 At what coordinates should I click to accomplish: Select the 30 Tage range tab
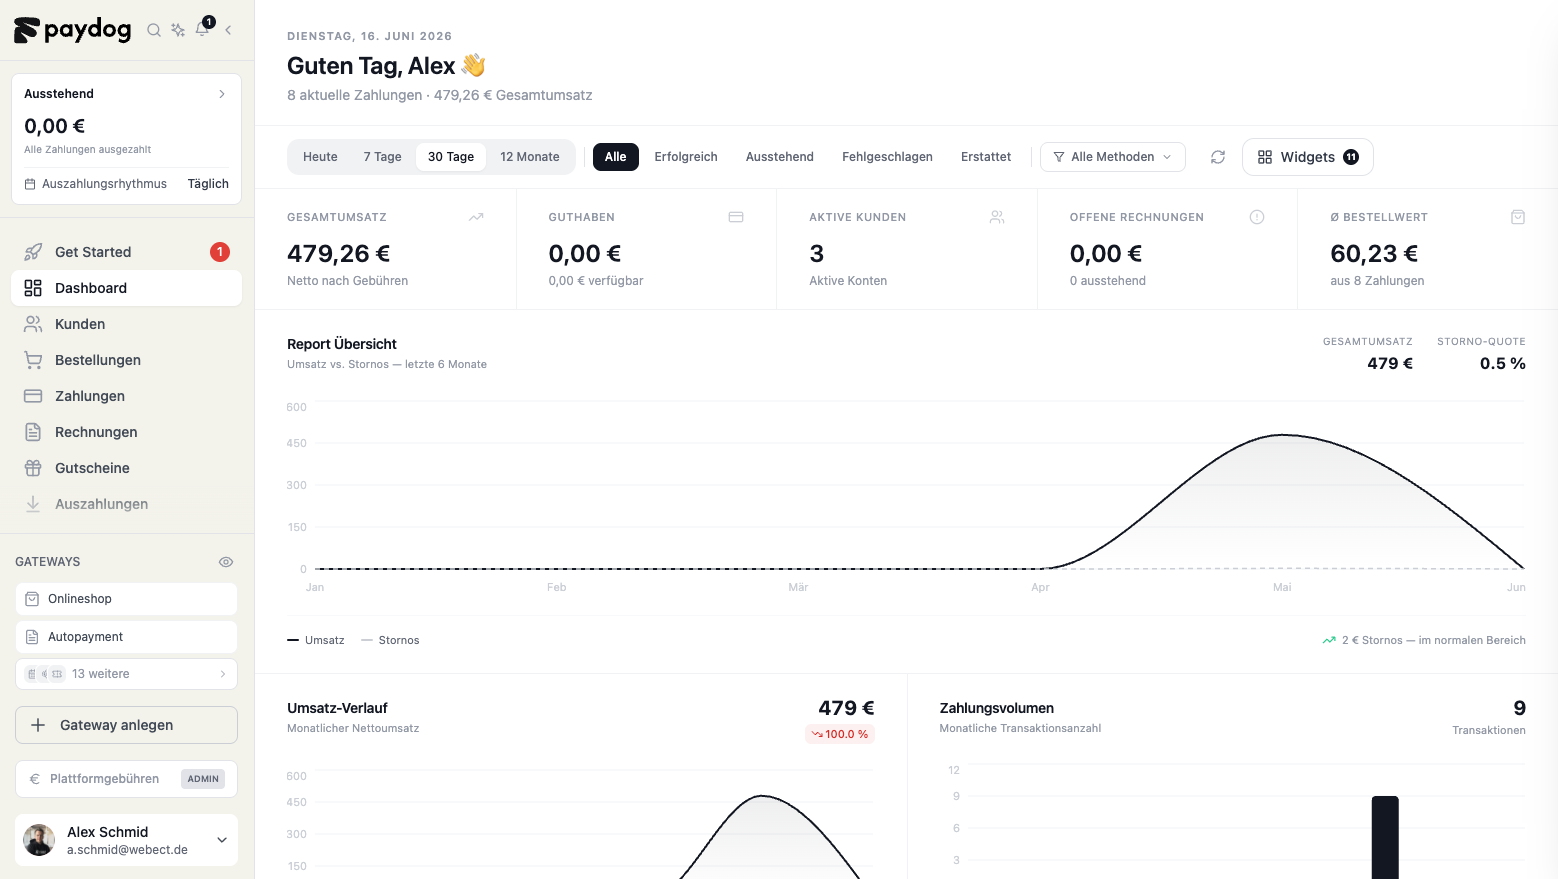(451, 157)
